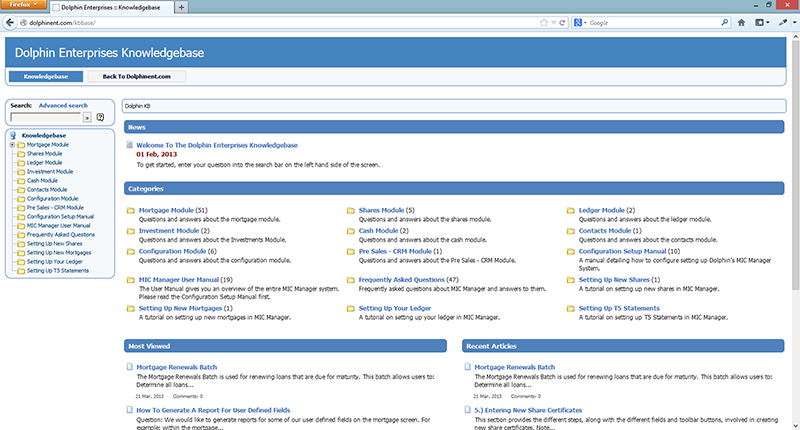
Task: Click folder icon beside Ledger Module in tree
Action: click(21, 163)
